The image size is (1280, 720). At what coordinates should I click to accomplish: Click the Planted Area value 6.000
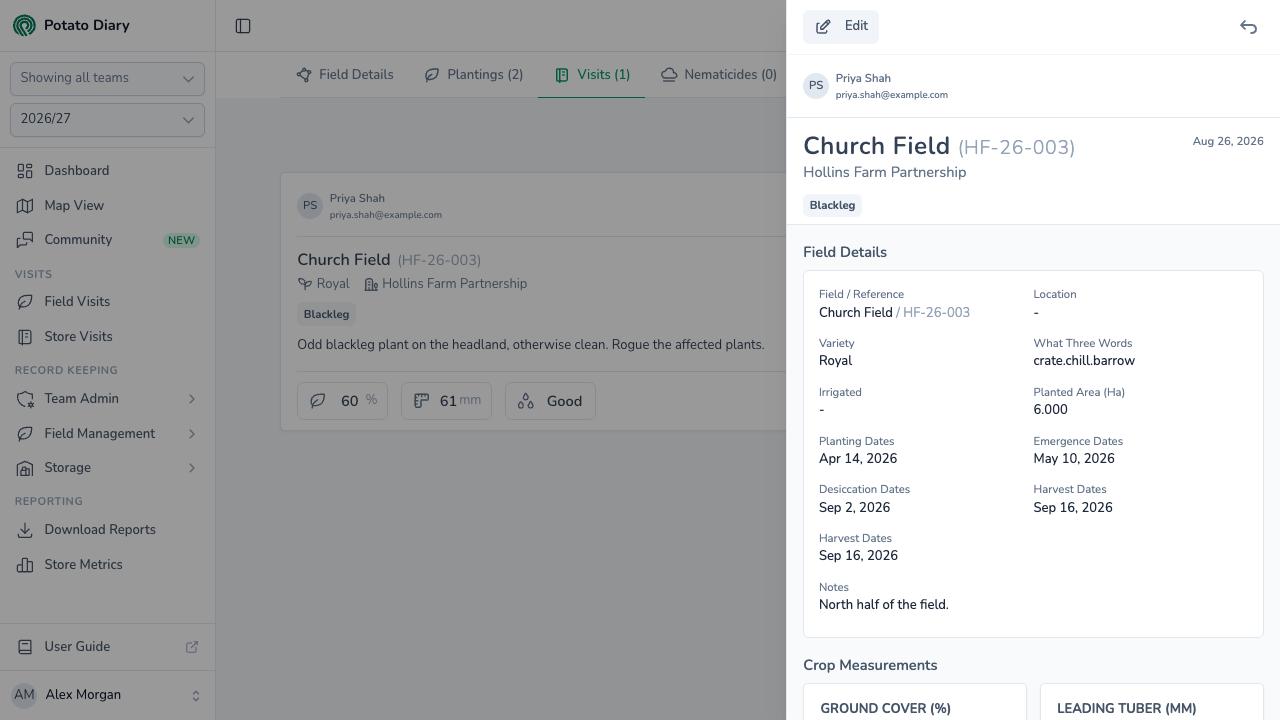click(1050, 410)
